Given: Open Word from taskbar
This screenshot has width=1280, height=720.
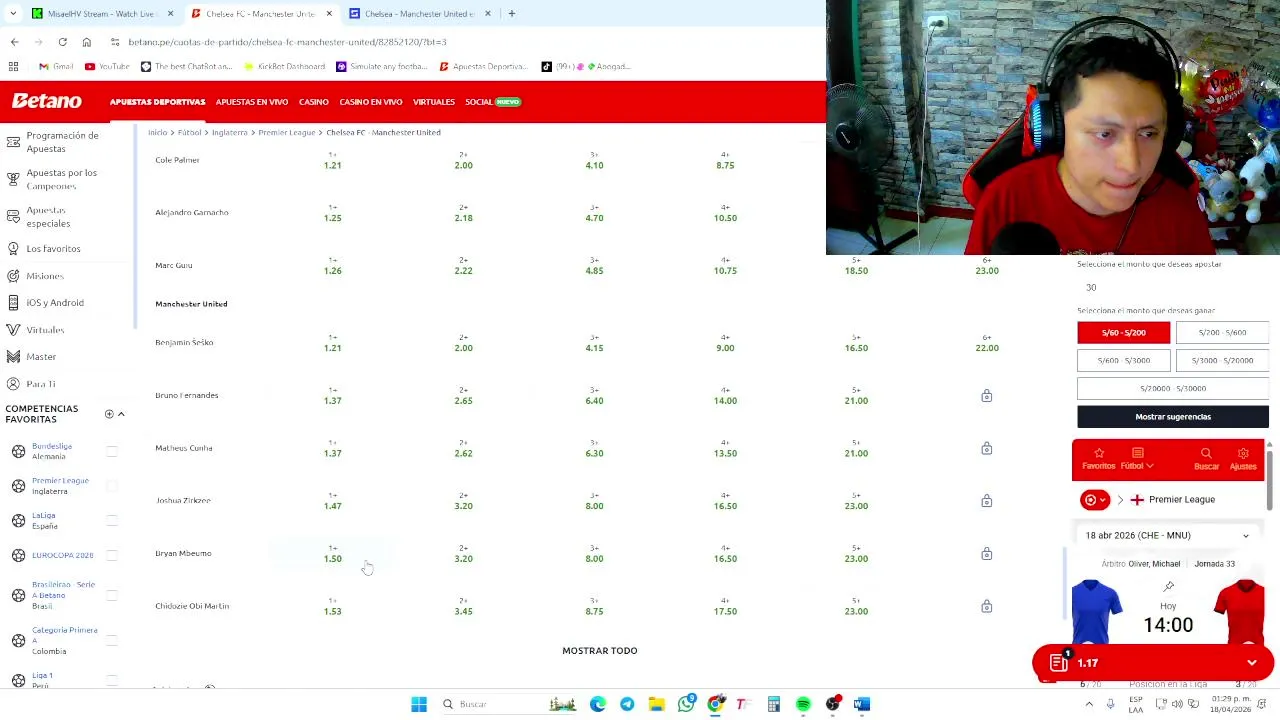Looking at the screenshot, I should [862, 704].
